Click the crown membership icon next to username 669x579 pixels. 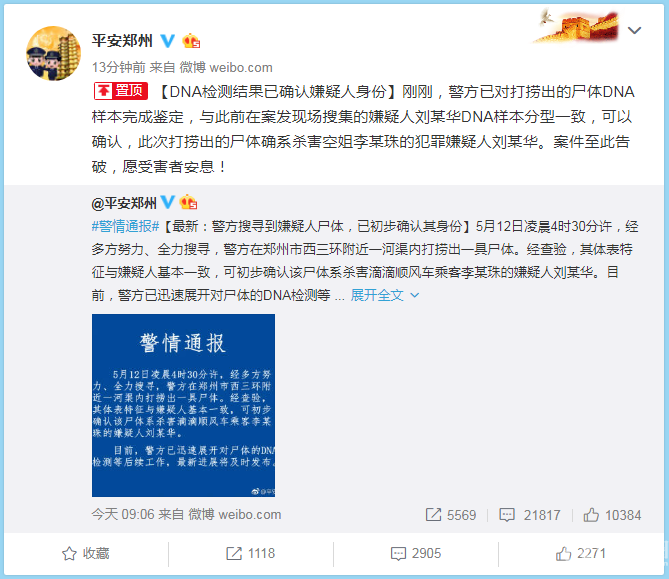click(191, 41)
